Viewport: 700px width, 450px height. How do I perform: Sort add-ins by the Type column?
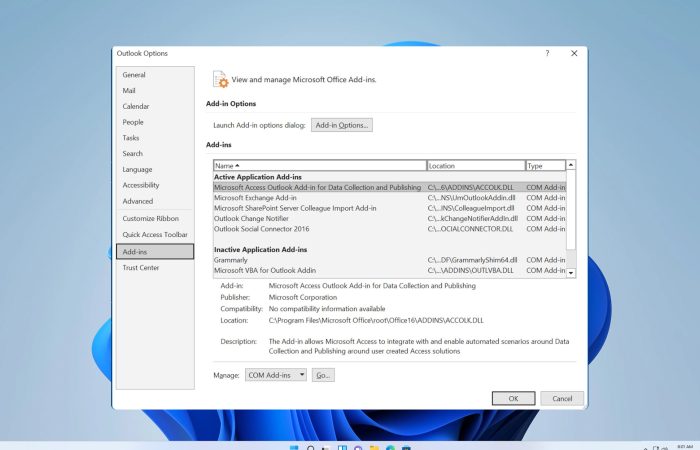point(546,166)
